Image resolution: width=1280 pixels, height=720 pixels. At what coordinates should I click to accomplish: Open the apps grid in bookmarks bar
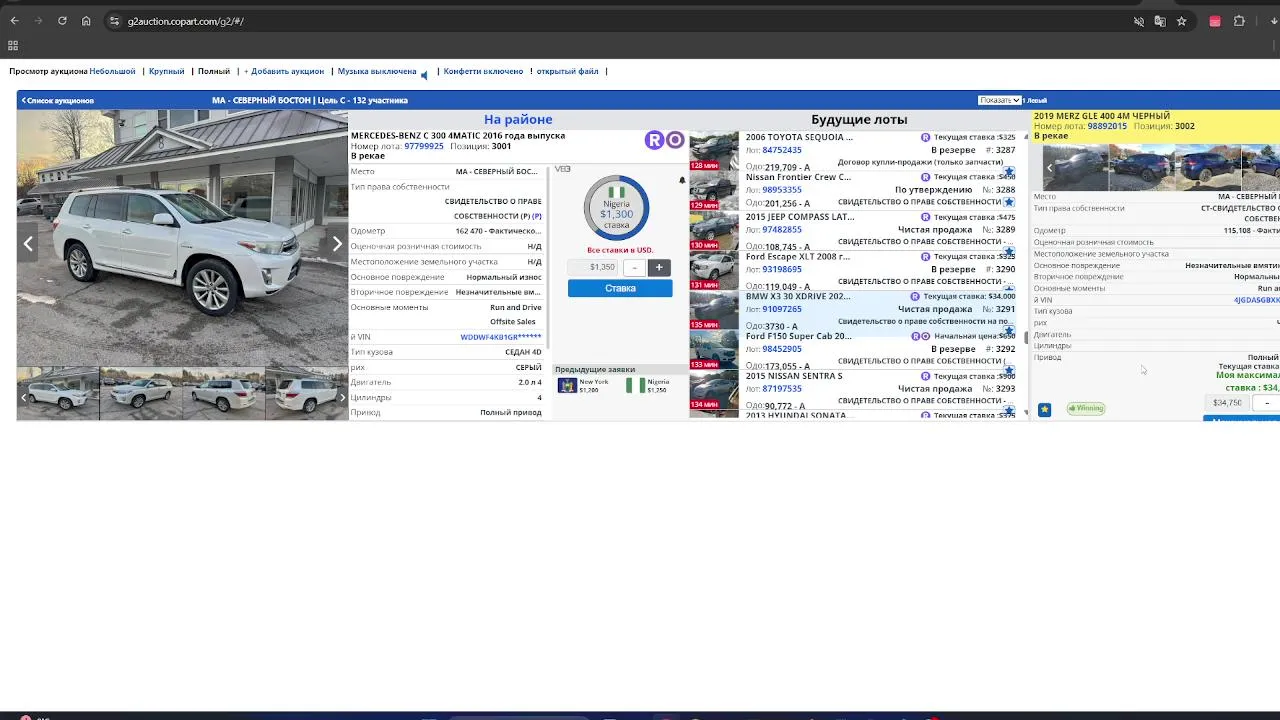click(x=13, y=46)
